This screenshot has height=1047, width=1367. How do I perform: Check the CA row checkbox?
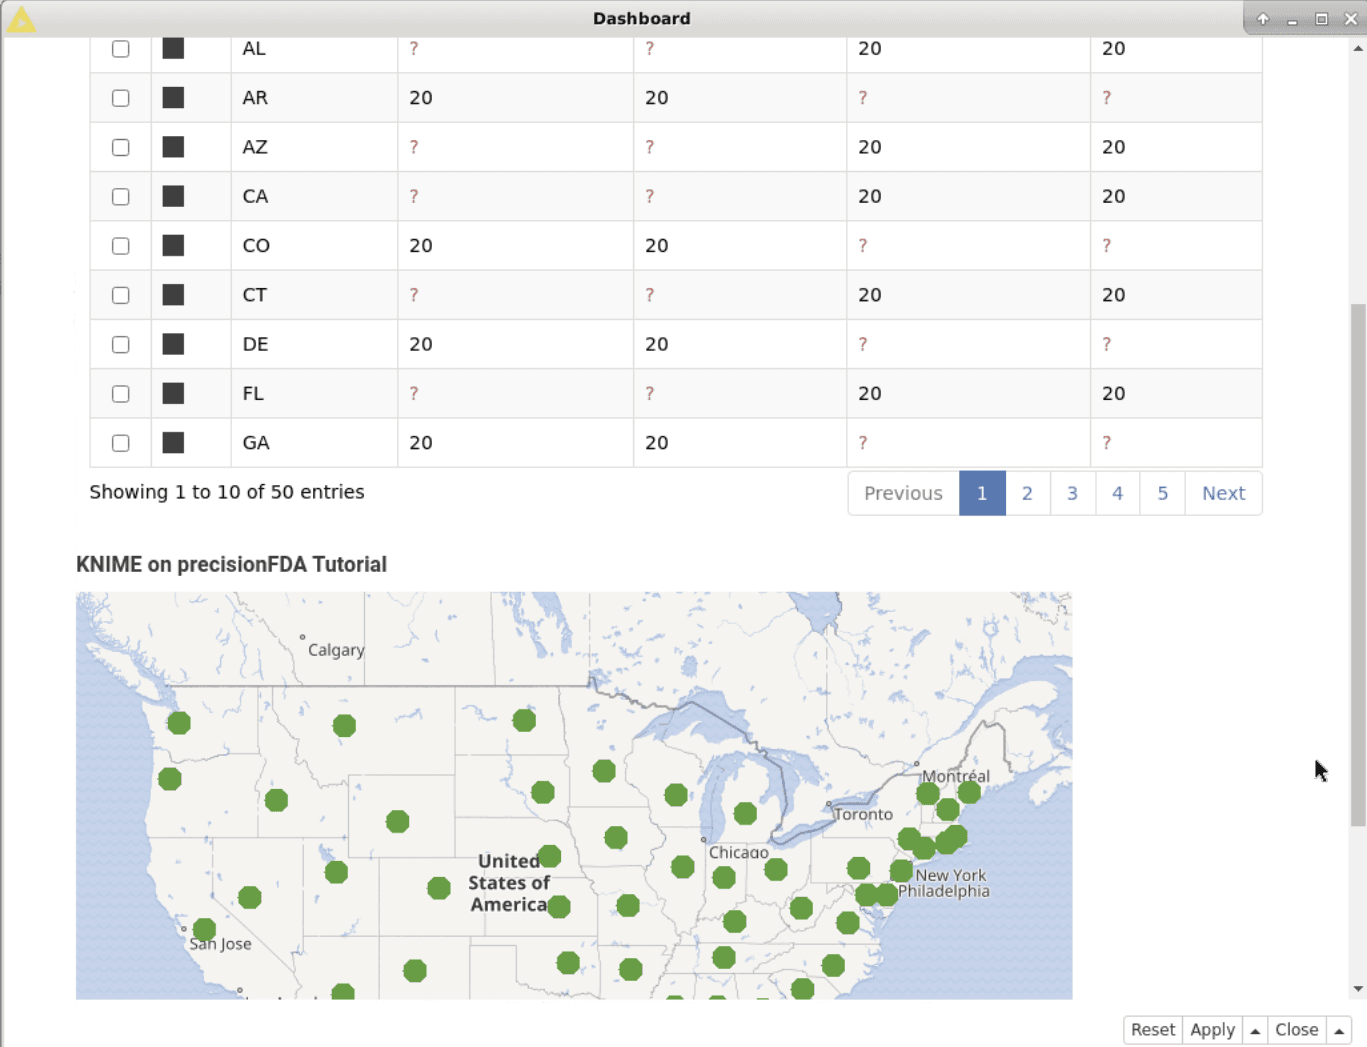pyautogui.click(x=121, y=197)
